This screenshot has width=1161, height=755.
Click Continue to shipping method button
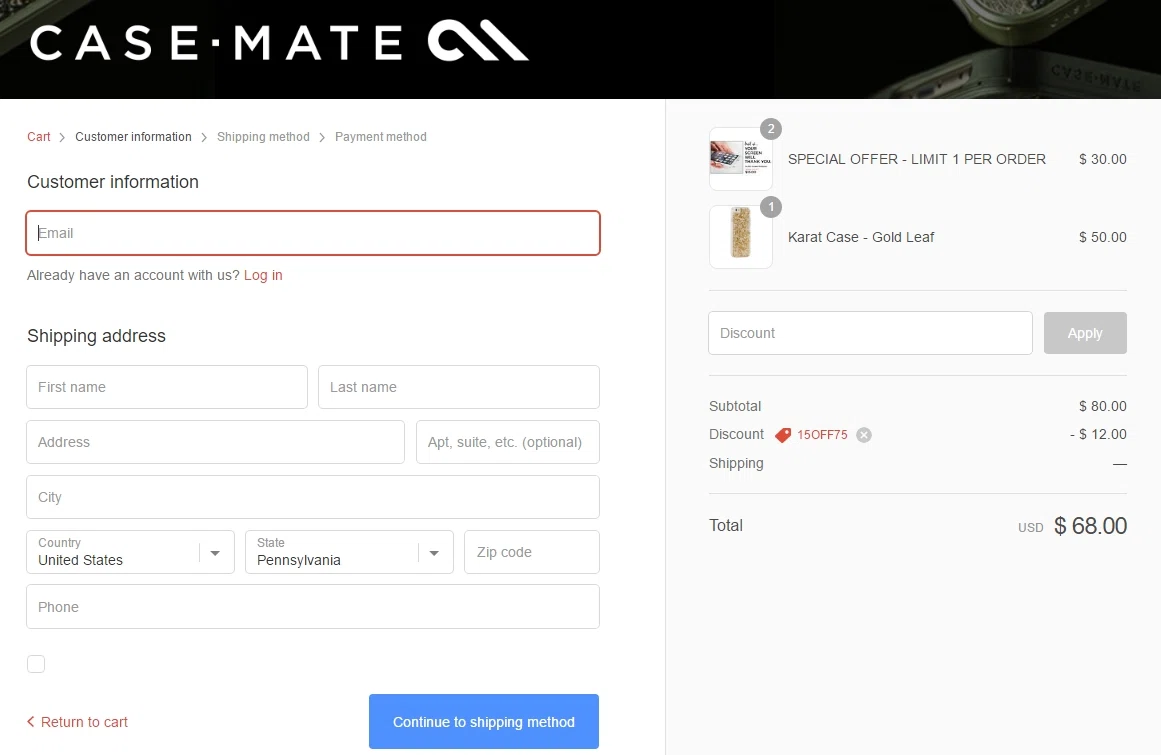484,722
